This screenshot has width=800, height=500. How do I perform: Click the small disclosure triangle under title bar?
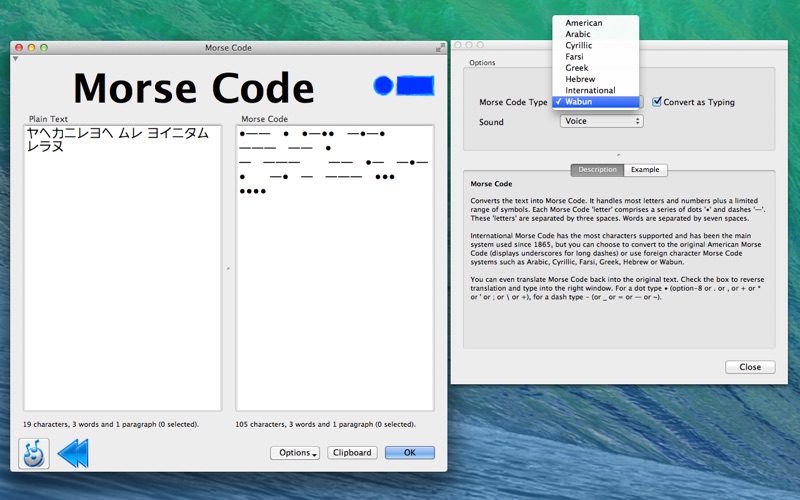[x=15, y=59]
